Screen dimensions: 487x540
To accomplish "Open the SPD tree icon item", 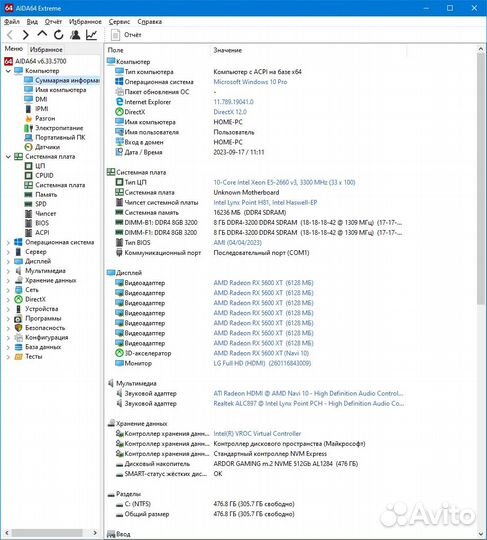I will 29,204.
